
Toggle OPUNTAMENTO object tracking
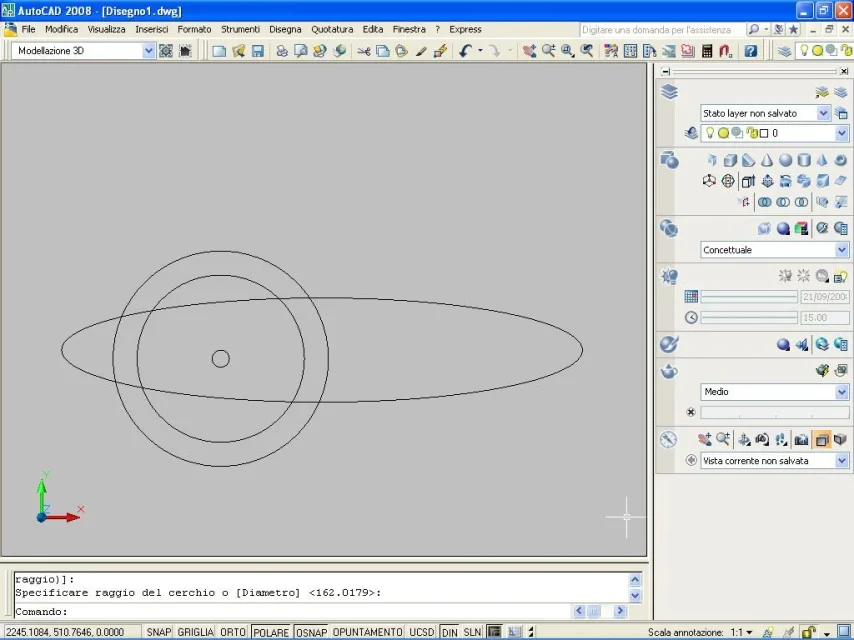pos(367,632)
